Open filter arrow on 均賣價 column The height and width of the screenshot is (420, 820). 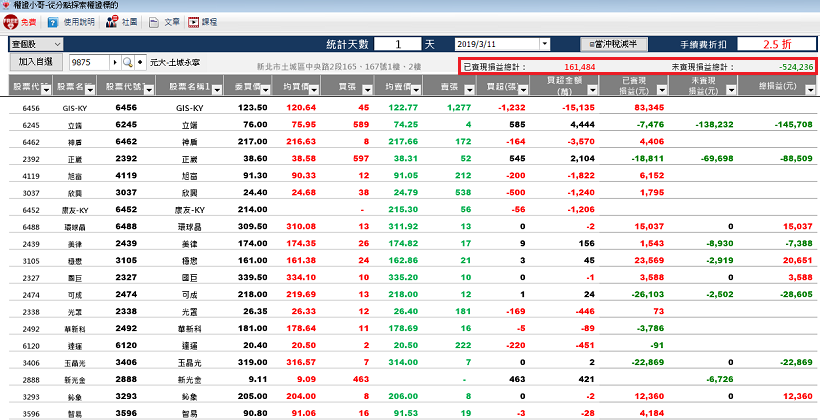coord(418,91)
